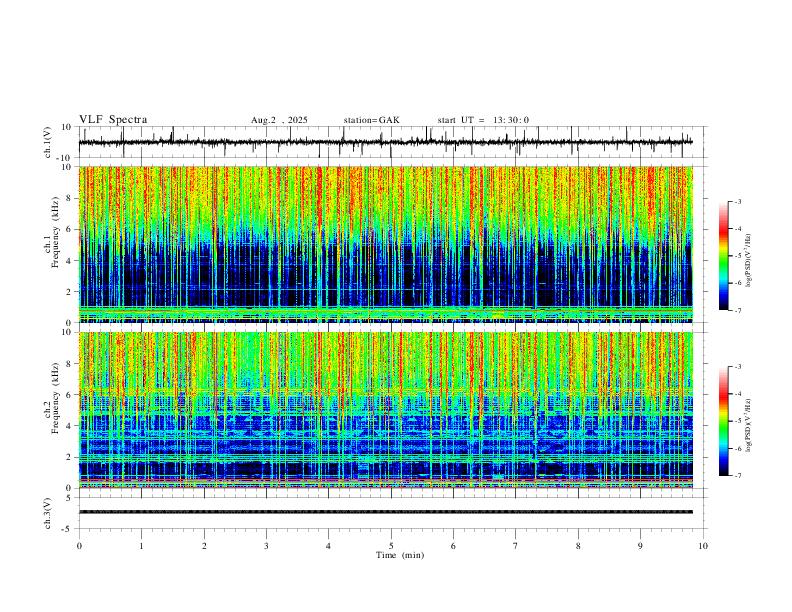Click the 'Aug.2 , 2025' date label
This screenshot has height=612, width=792.
279,120
